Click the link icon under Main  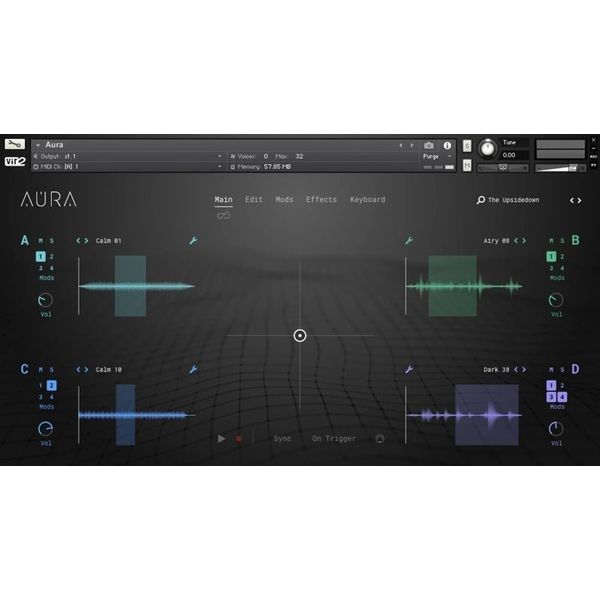[x=223, y=216]
